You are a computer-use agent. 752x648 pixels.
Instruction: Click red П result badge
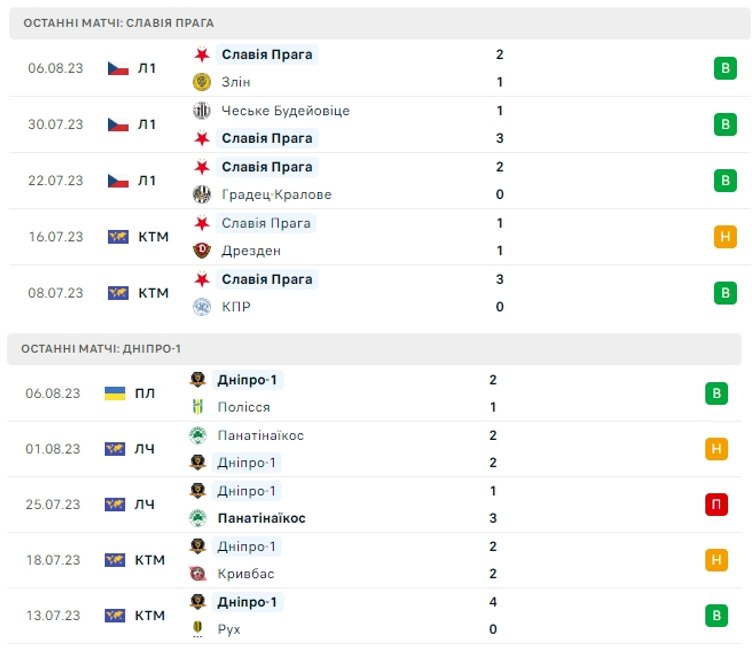pyautogui.click(x=716, y=505)
